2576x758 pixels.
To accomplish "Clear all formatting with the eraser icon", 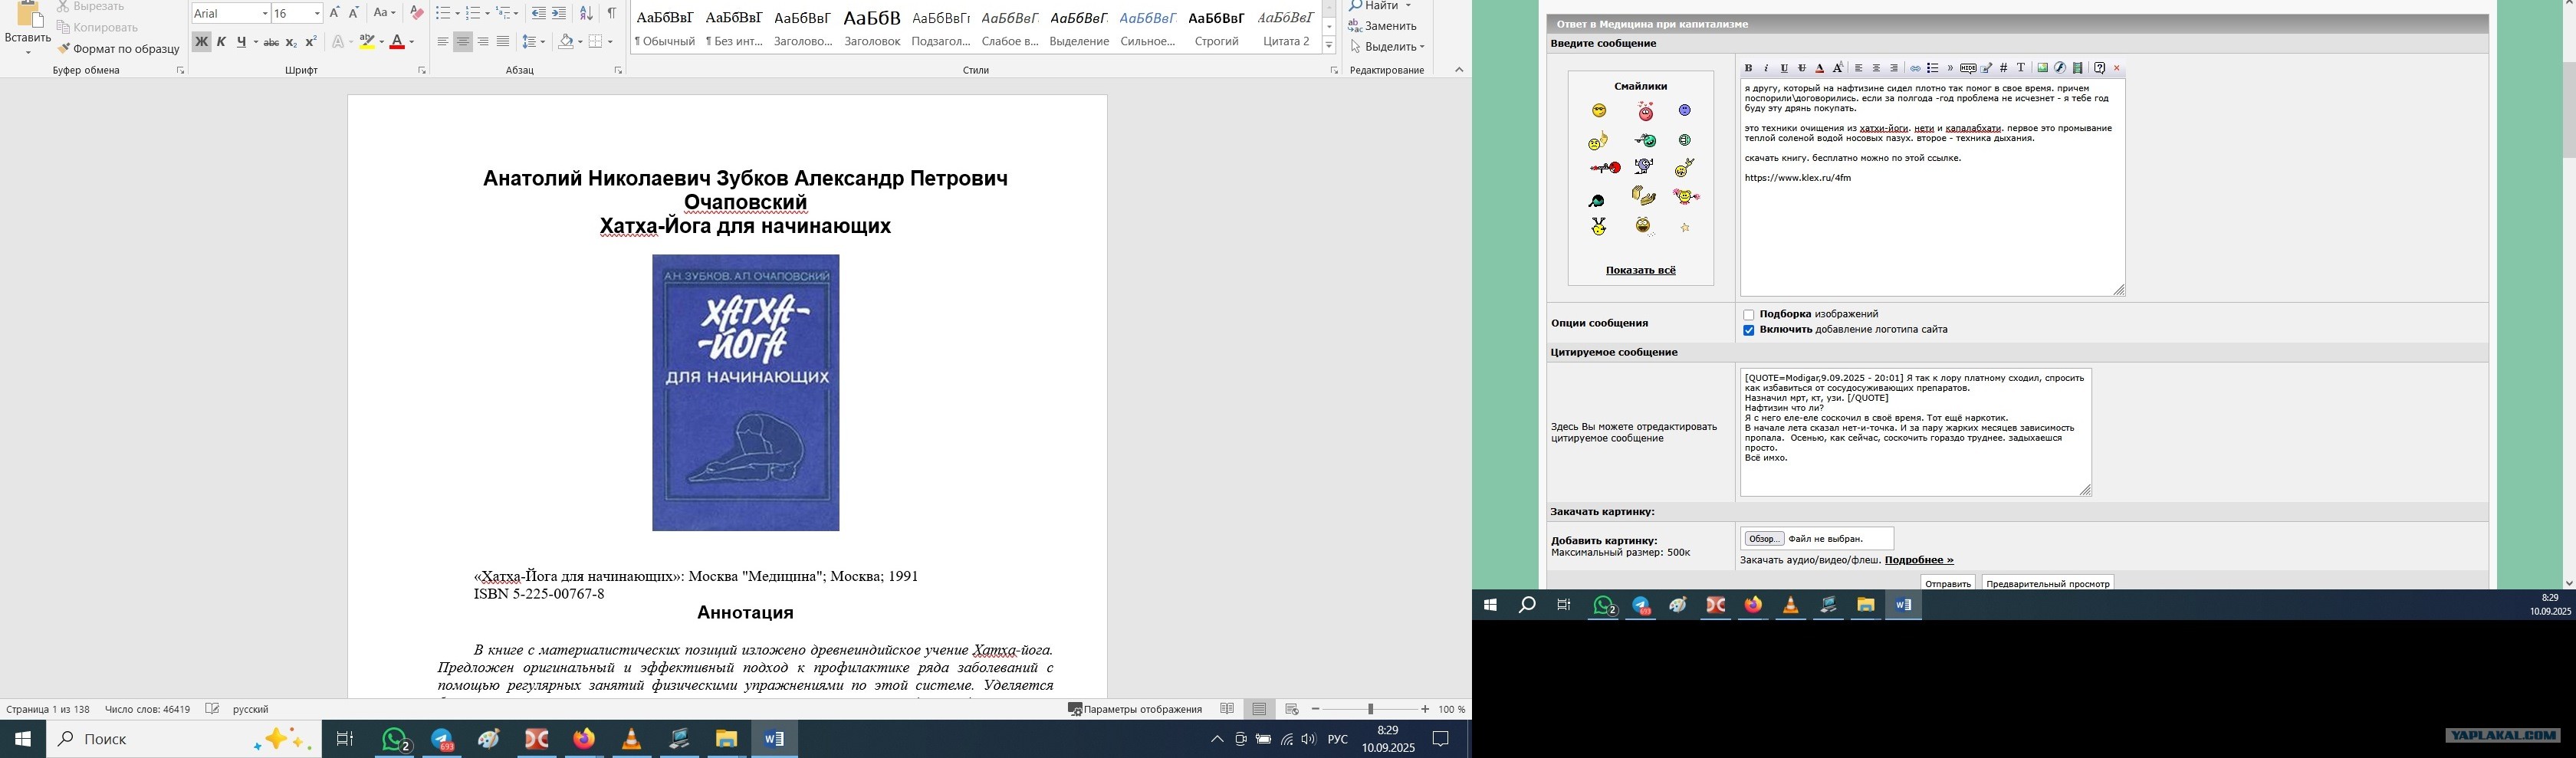I will 417,13.
